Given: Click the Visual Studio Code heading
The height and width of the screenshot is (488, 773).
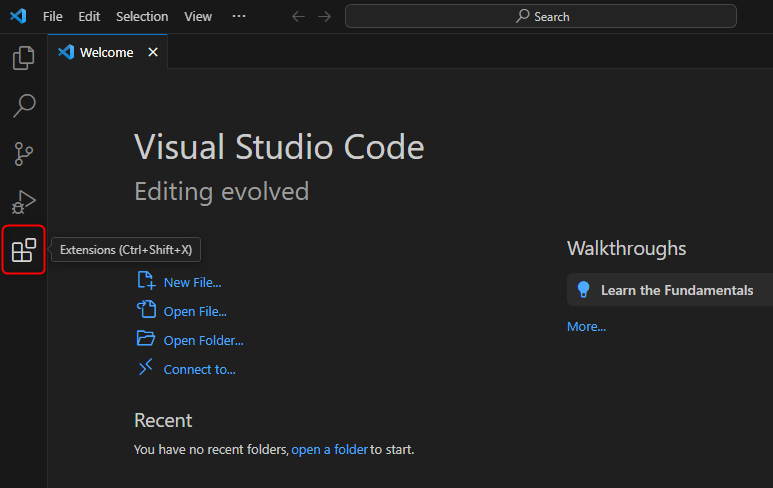Looking at the screenshot, I should point(279,147).
